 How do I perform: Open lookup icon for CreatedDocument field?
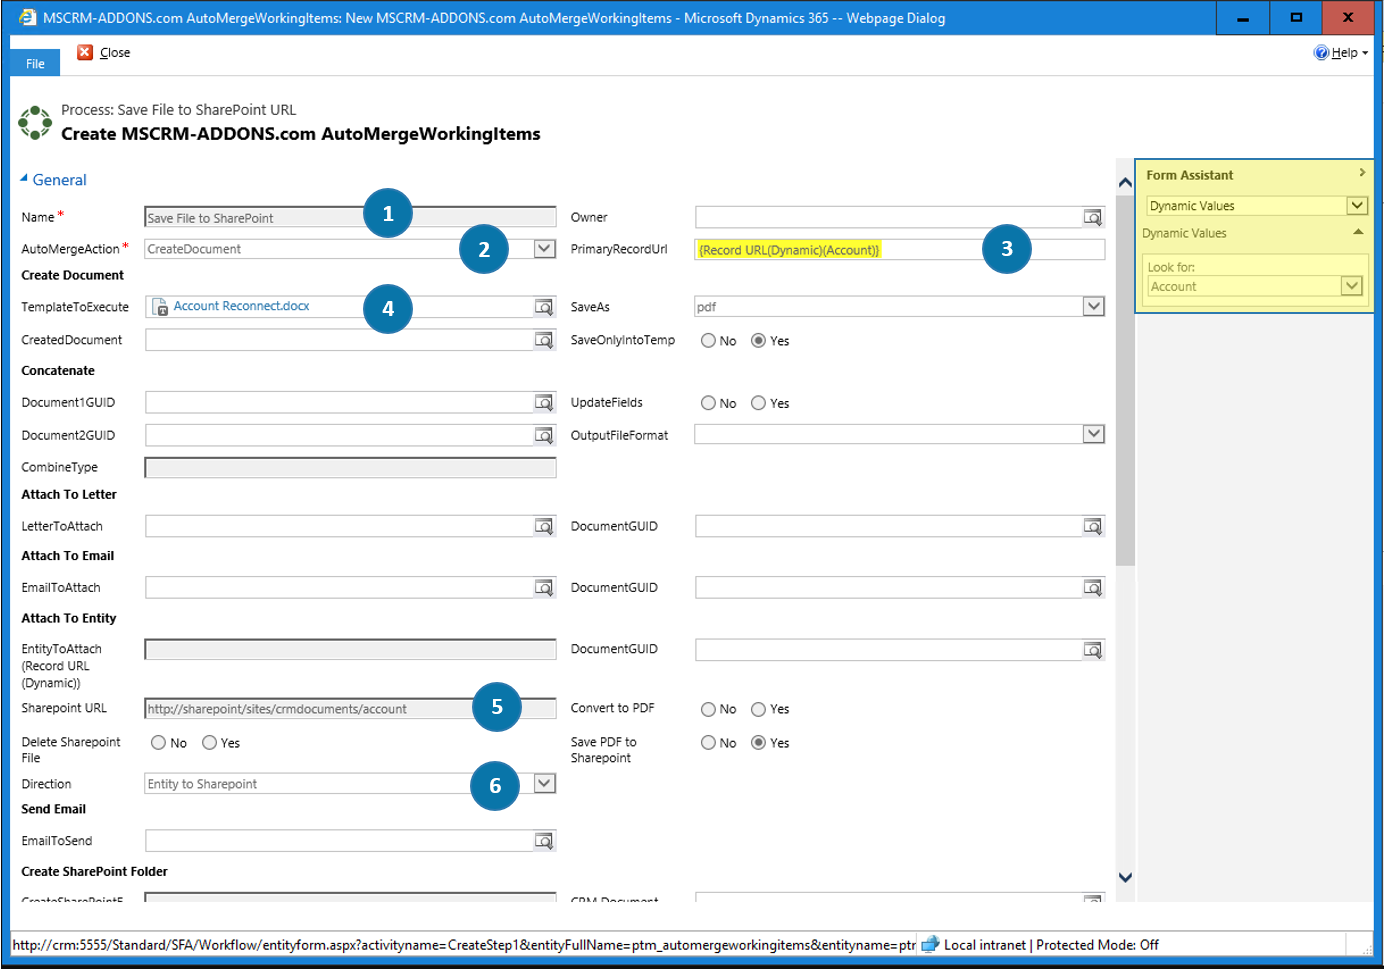544,340
